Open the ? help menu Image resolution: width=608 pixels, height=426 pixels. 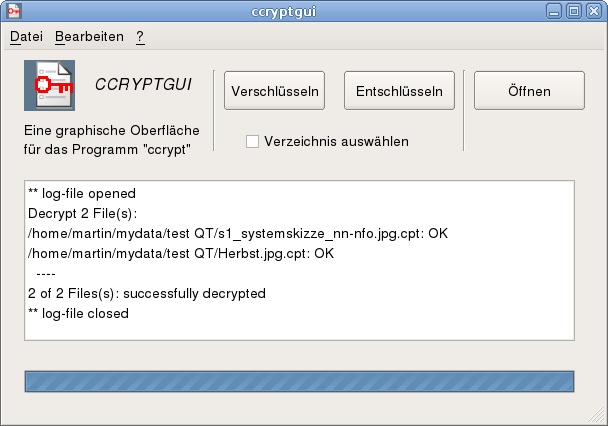[x=140, y=36]
